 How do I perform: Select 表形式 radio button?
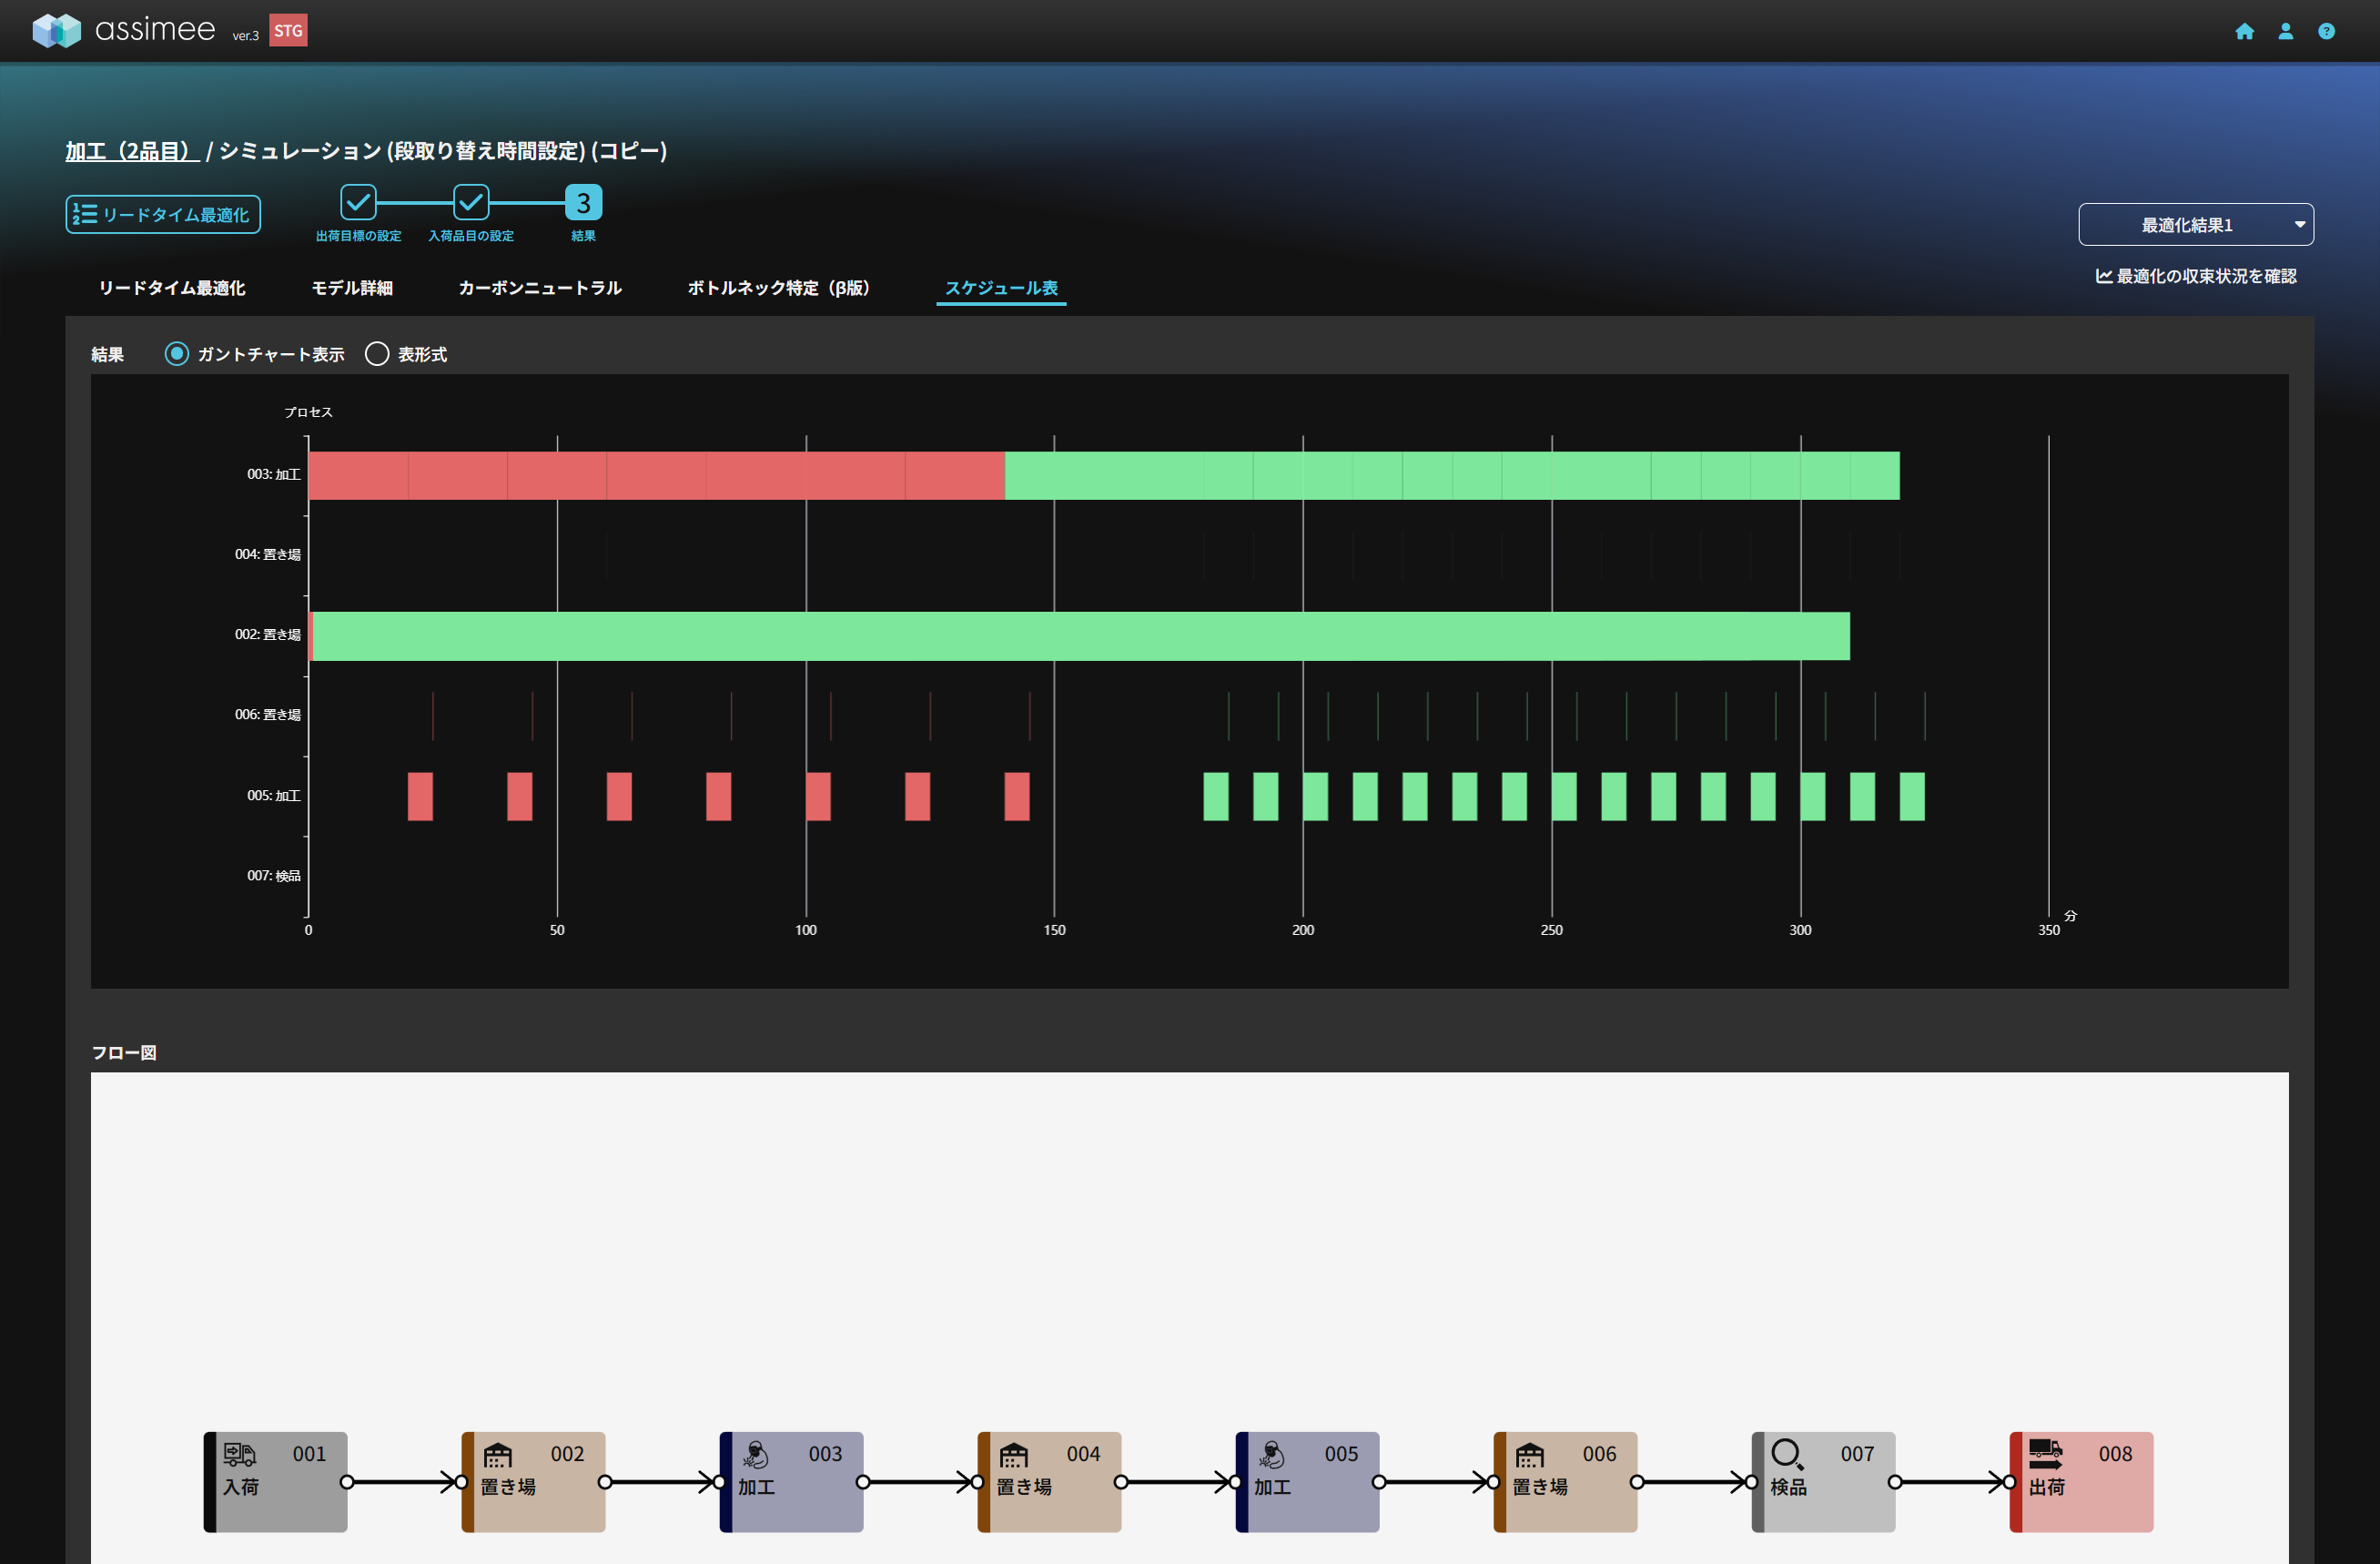(377, 354)
